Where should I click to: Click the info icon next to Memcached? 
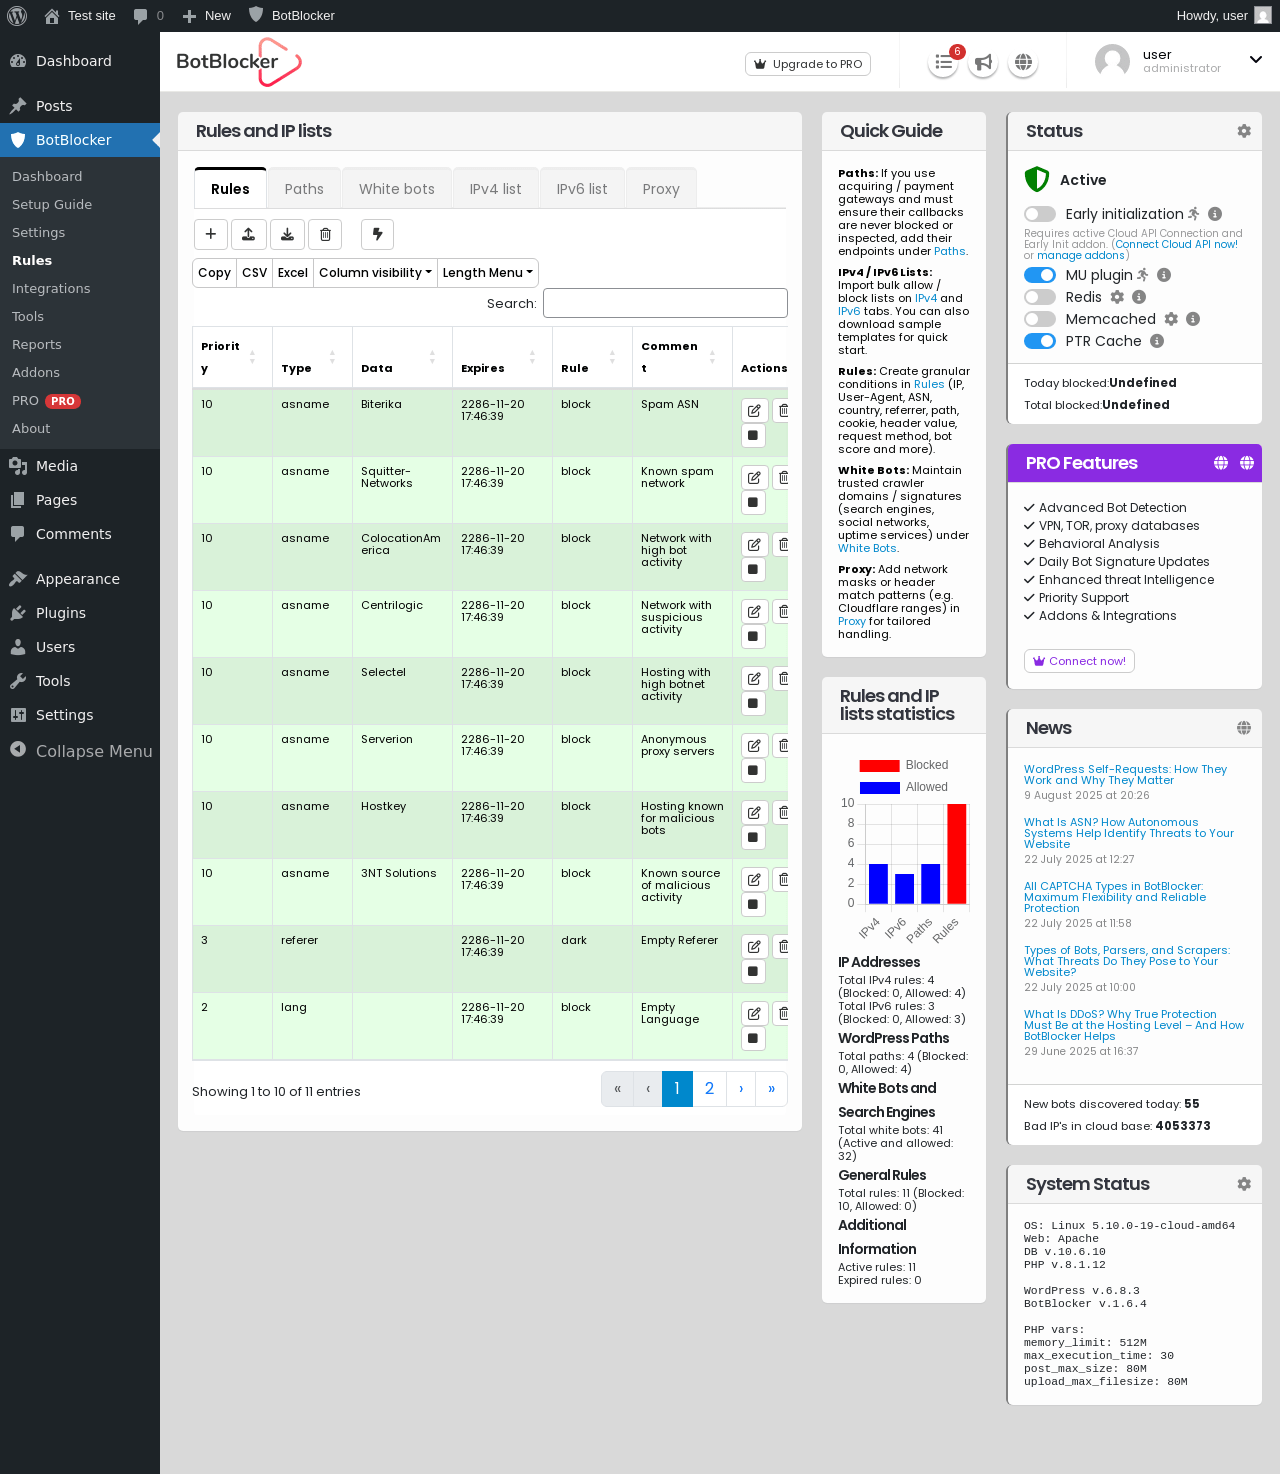(x=1193, y=319)
